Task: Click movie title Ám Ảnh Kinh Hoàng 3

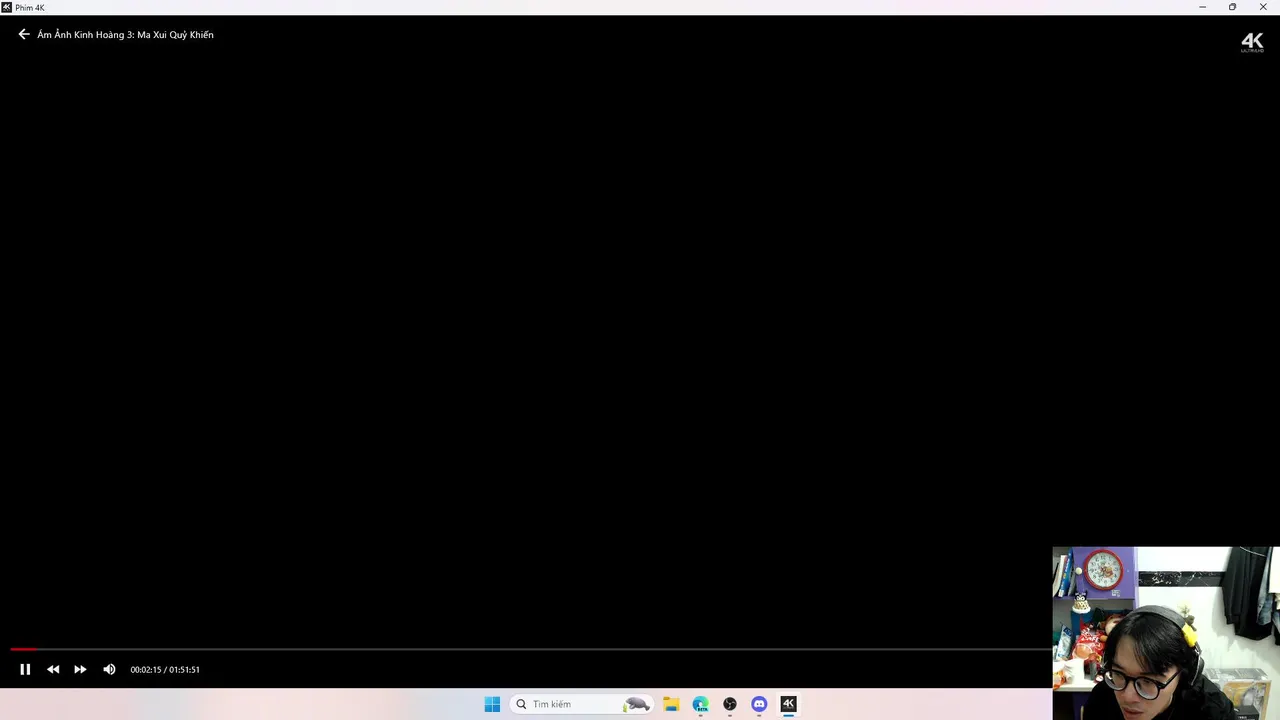Action: click(x=125, y=35)
